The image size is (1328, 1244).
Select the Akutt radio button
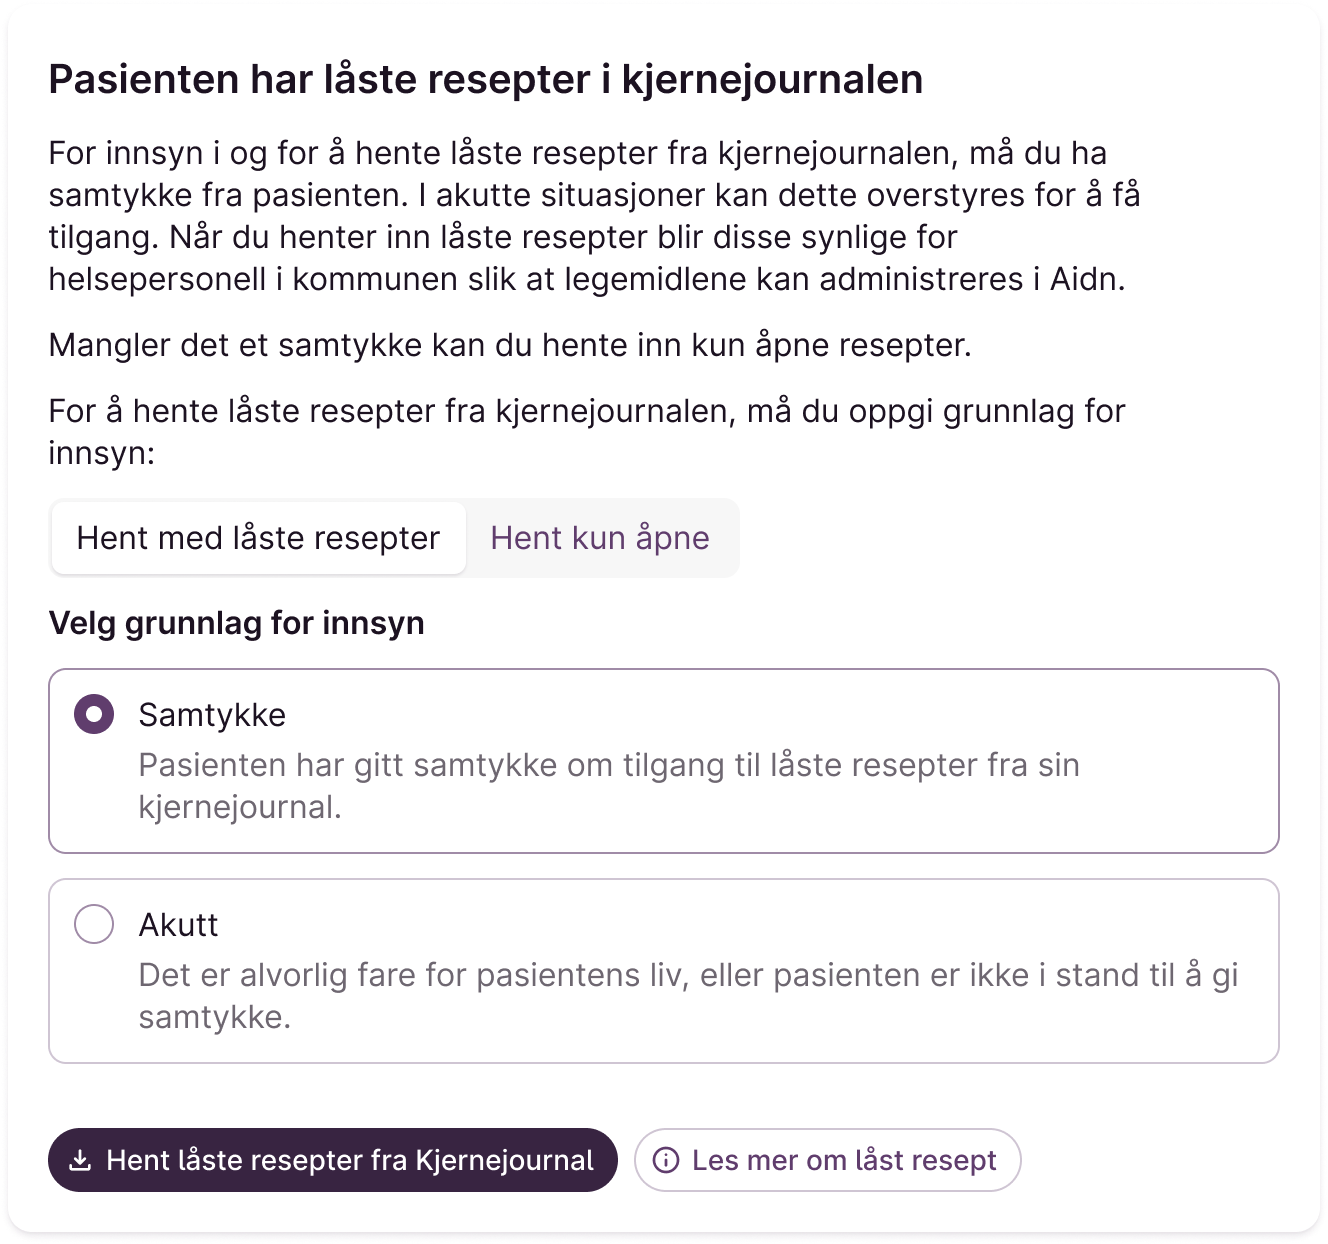[x=94, y=925]
